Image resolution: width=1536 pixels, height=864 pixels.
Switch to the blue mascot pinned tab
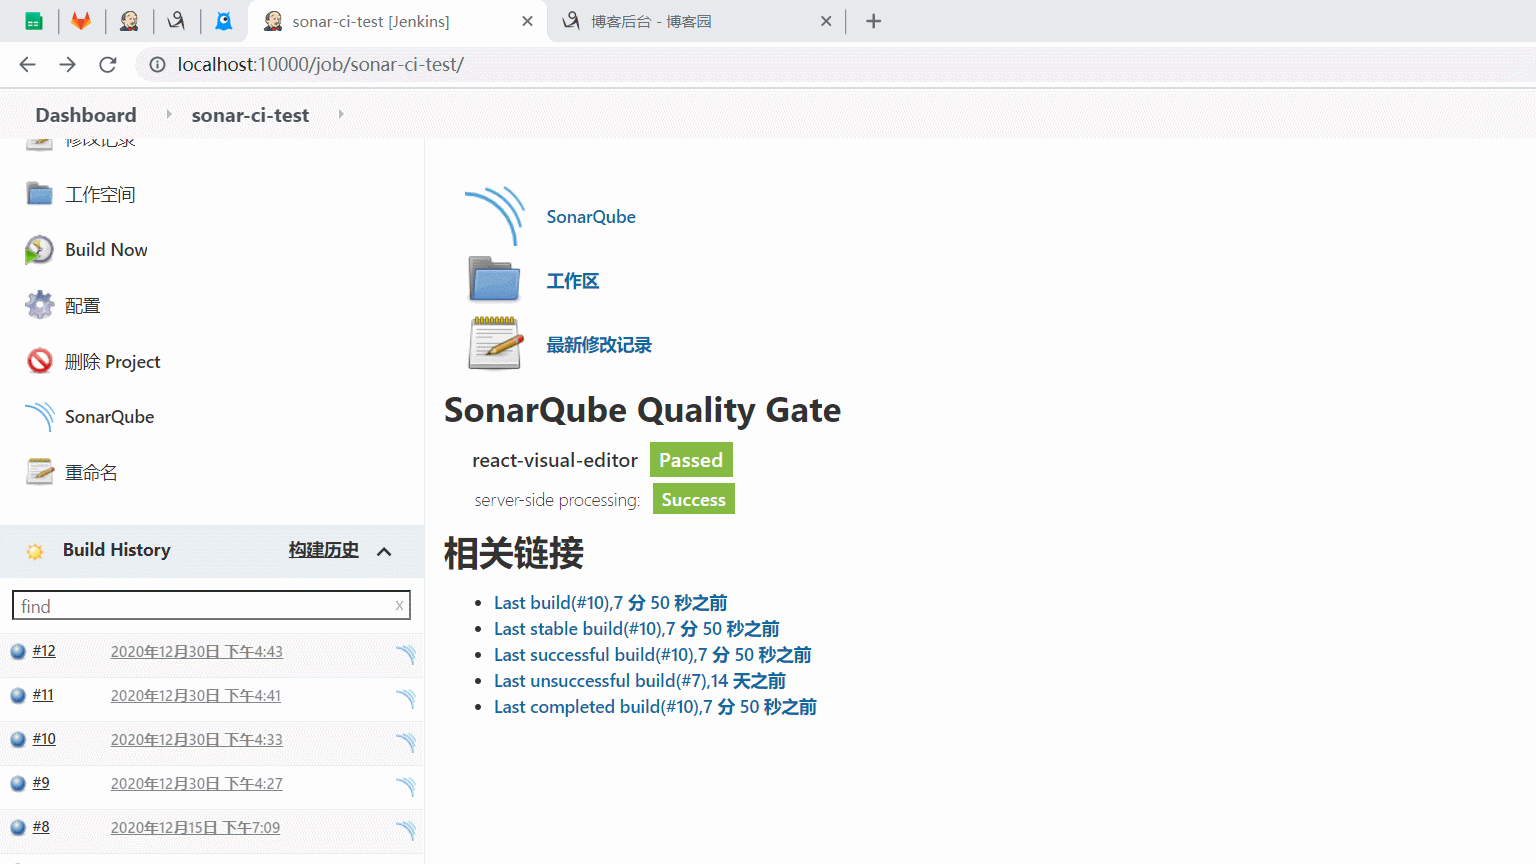[224, 21]
